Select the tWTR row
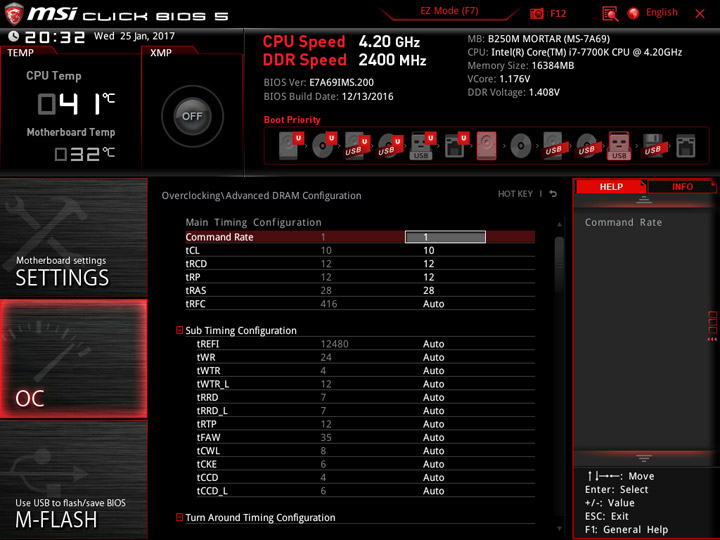This screenshot has width=720, height=540. tap(366, 371)
